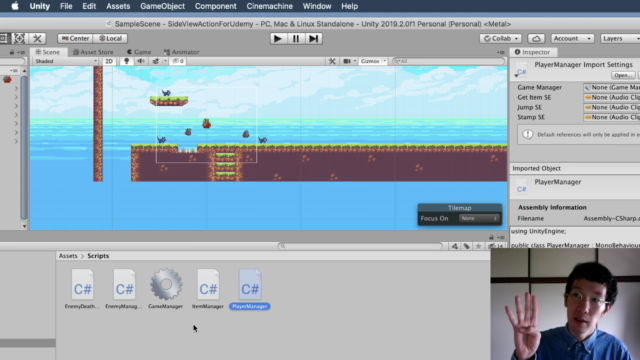Click the Hierarchy scroll-up arrow
This screenshot has width=640, height=360.
tap(24, 71)
